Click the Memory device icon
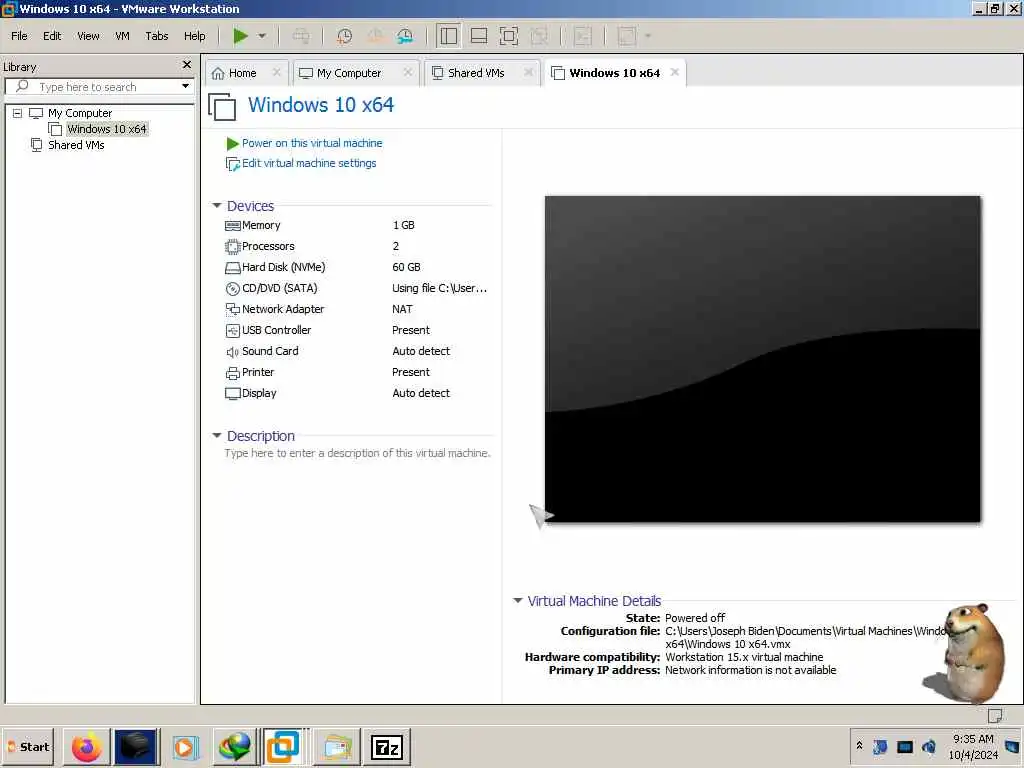This screenshot has width=1024, height=768. tap(232, 226)
